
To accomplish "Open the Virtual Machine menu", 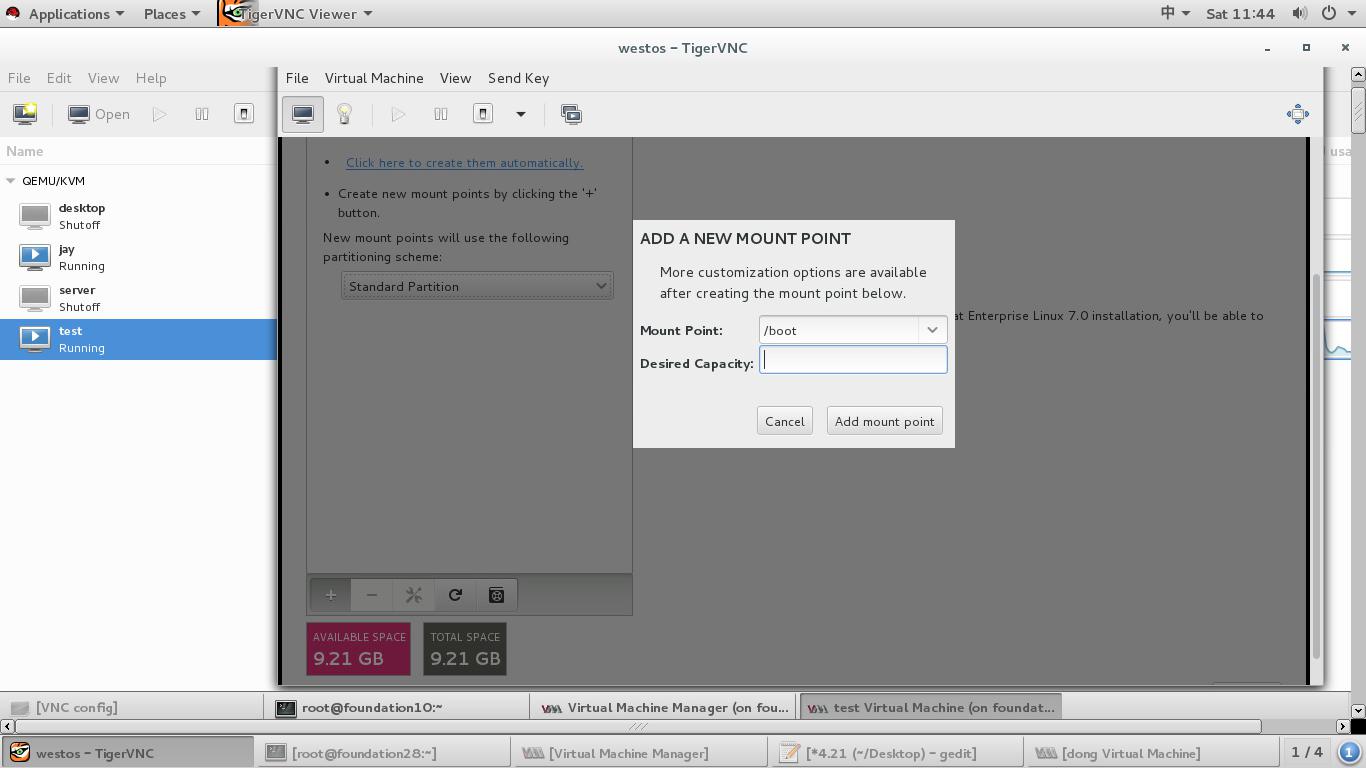I will pyautogui.click(x=373, y=78).
